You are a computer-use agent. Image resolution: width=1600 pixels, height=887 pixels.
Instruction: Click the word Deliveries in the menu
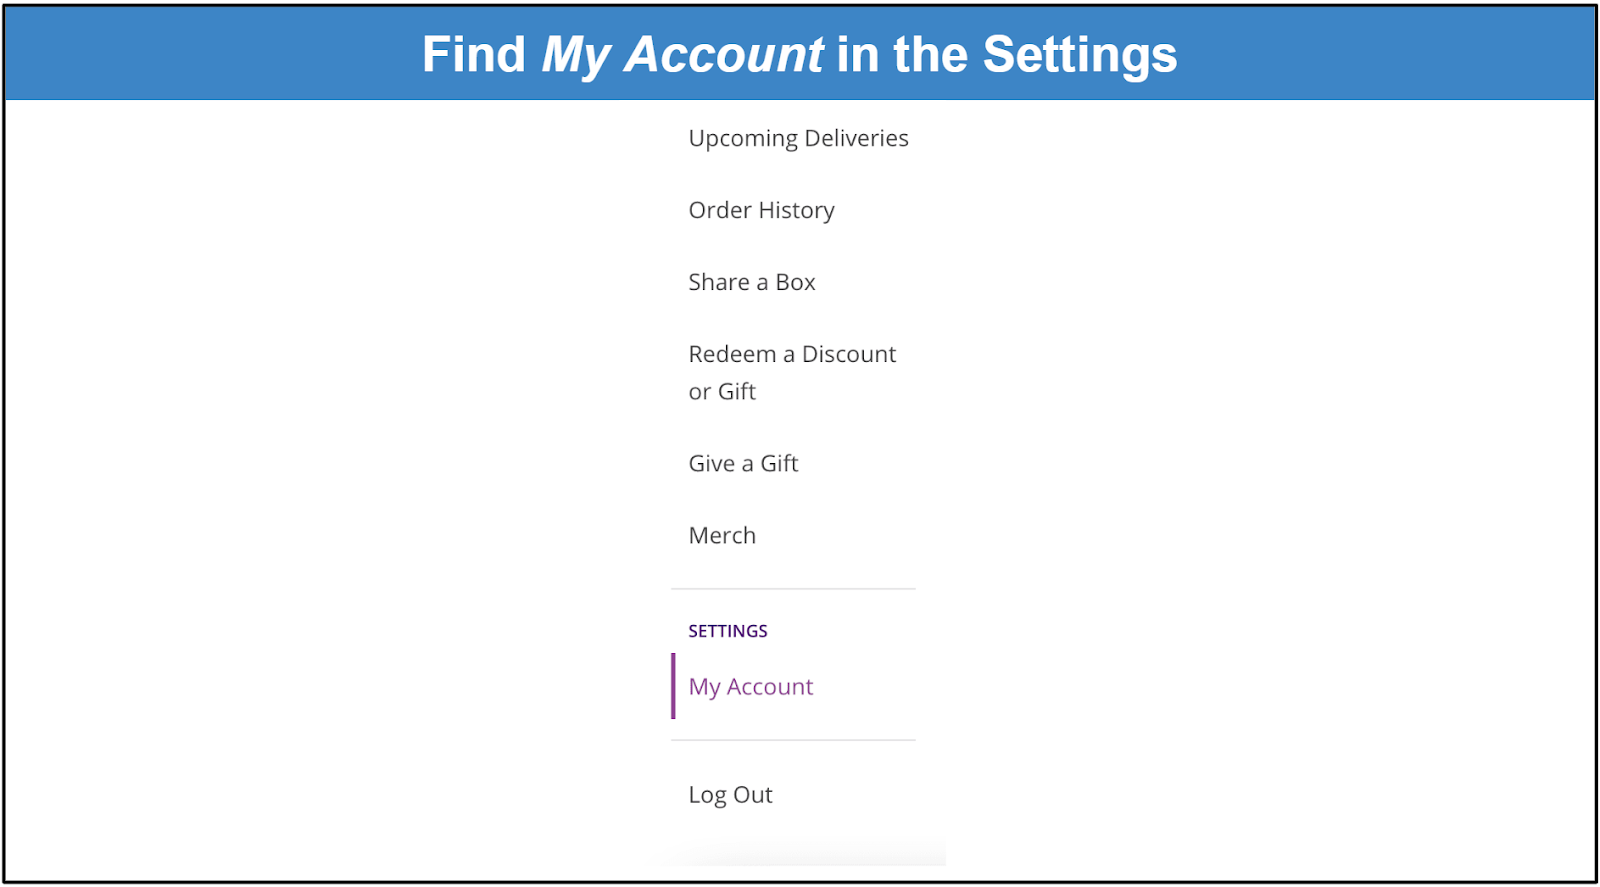coord(856,138)
